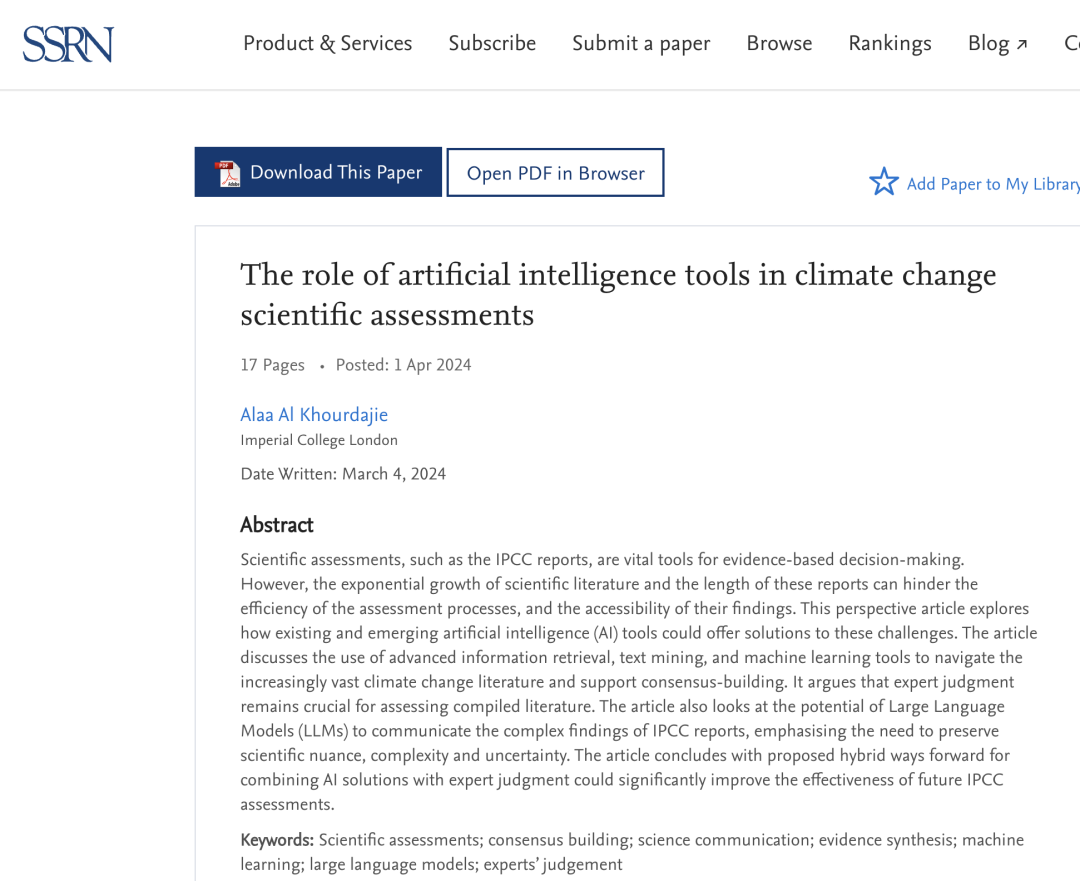Click the Imperial College London affiliation
The image size is (1080, 881).
319,441
